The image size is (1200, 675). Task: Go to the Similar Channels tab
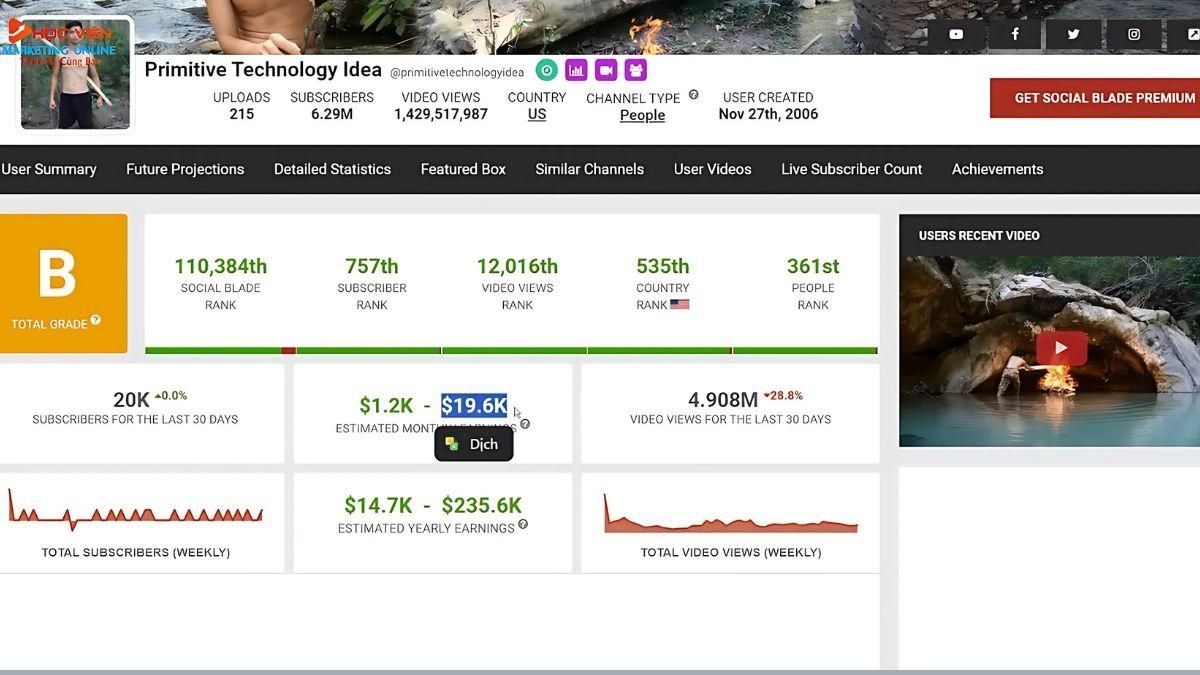589,169
